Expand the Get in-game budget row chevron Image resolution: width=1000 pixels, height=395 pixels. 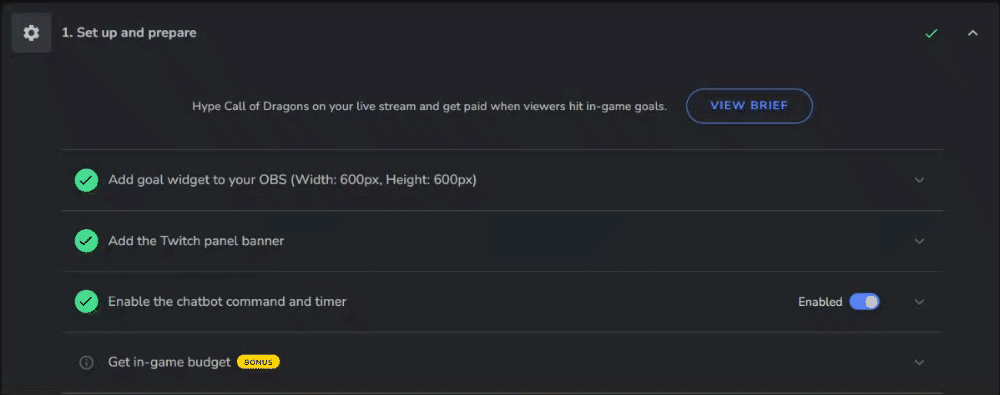point(919,362)
